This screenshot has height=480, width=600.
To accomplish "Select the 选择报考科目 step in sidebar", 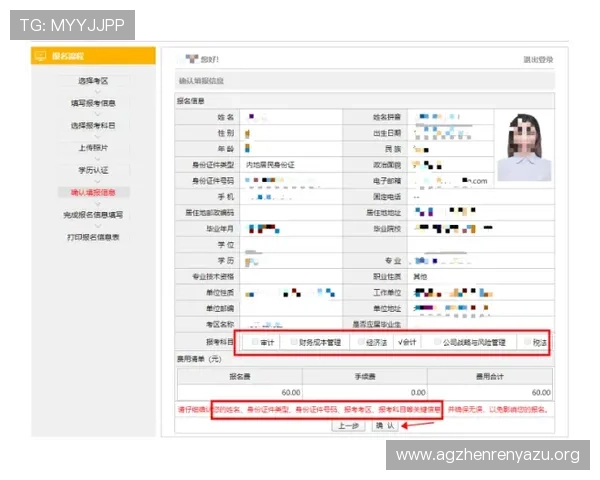I will pyautogui.click(x=93, y=125).
